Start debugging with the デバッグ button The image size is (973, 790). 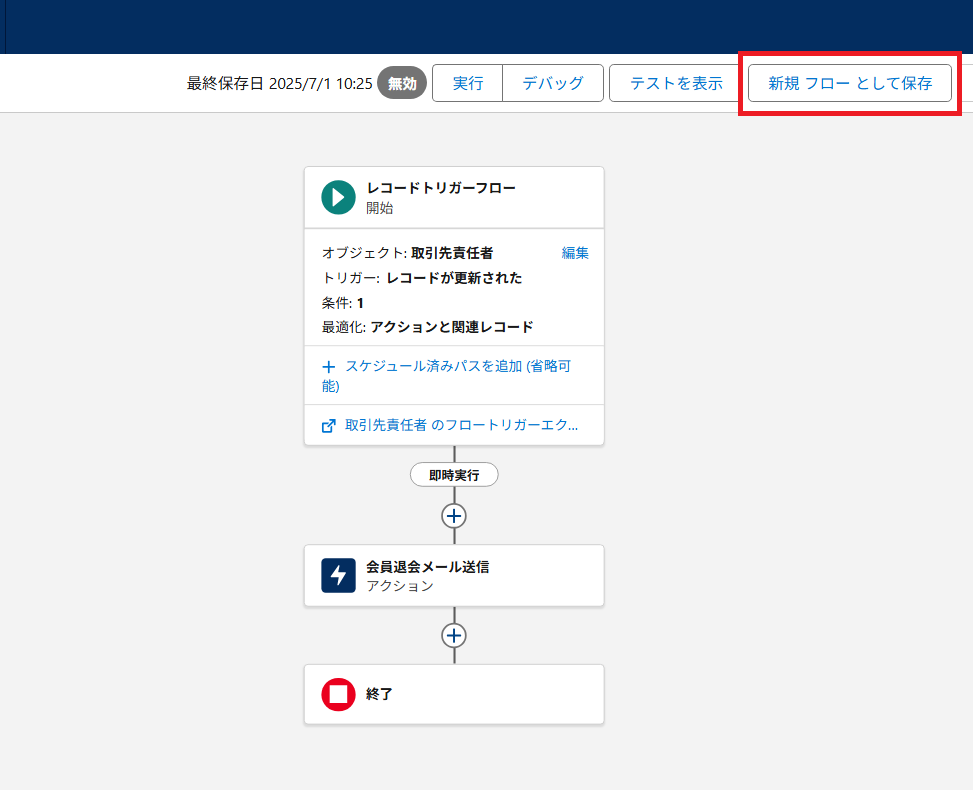553,83
